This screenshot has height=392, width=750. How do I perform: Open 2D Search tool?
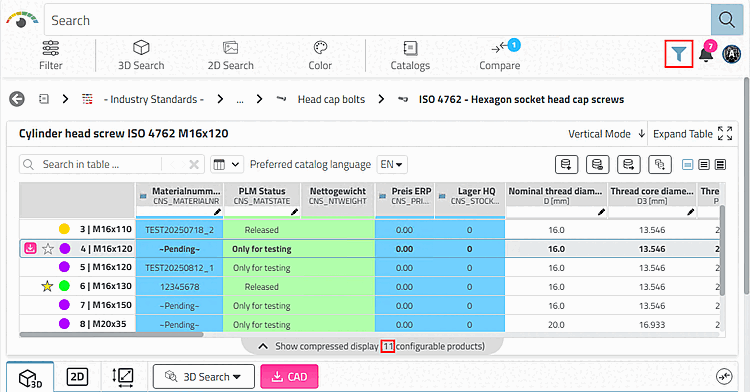point(231,55)
